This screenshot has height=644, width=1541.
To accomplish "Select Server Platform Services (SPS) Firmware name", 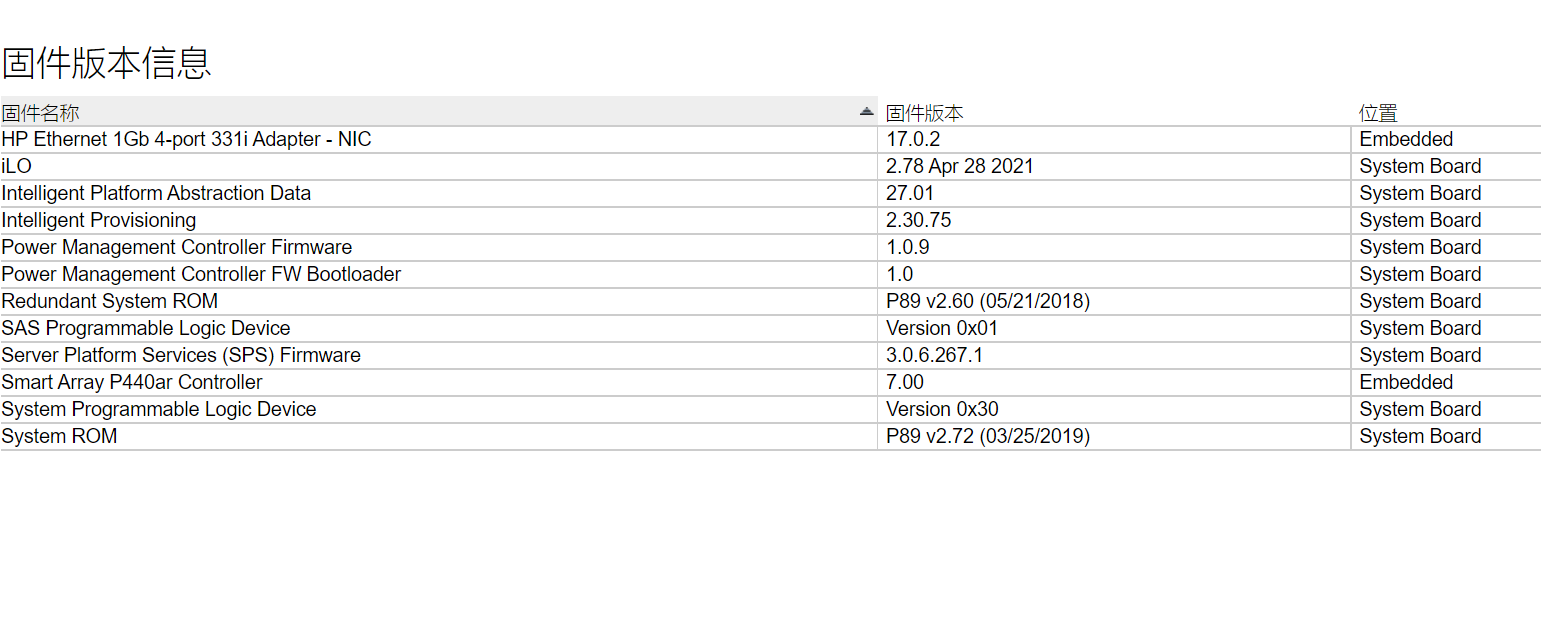I will tap(181, 355).
